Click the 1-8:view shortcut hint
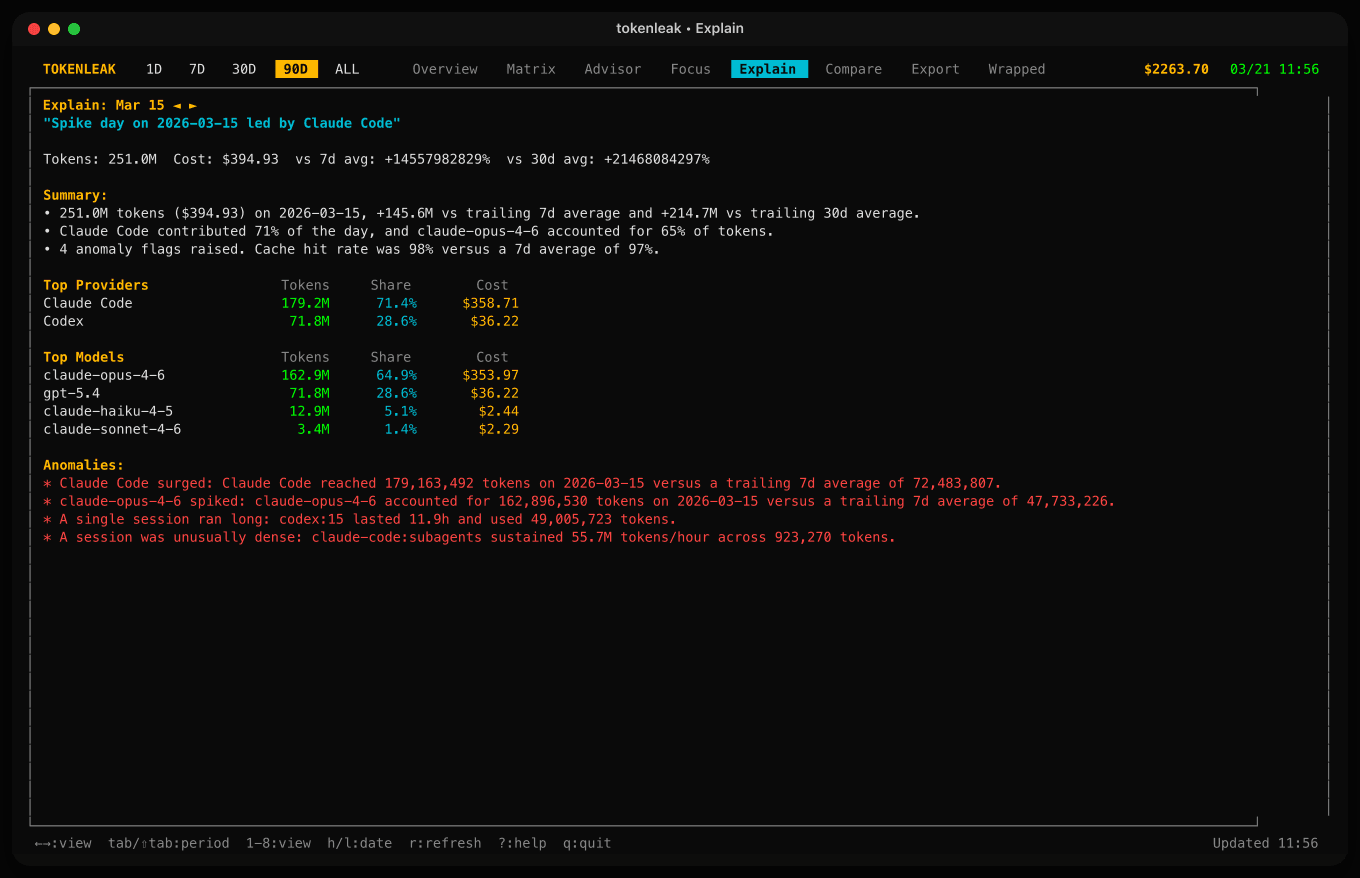 click(278, 843)
